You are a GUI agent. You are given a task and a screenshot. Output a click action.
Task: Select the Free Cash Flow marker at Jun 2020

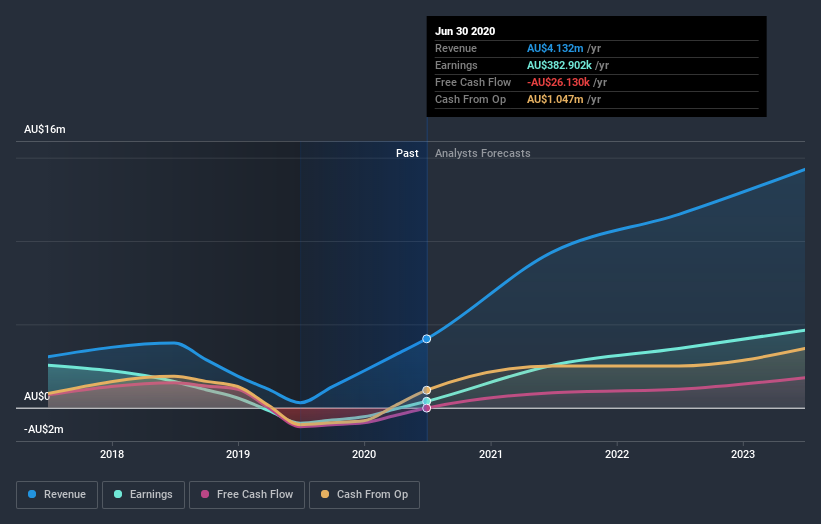(x=427, y=408)
